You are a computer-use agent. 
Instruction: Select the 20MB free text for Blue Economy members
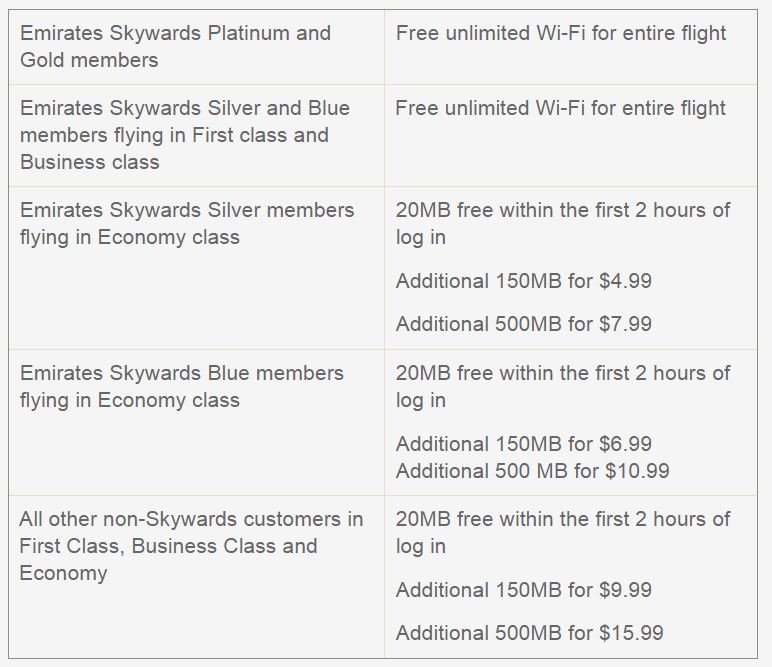pos(563,386)
